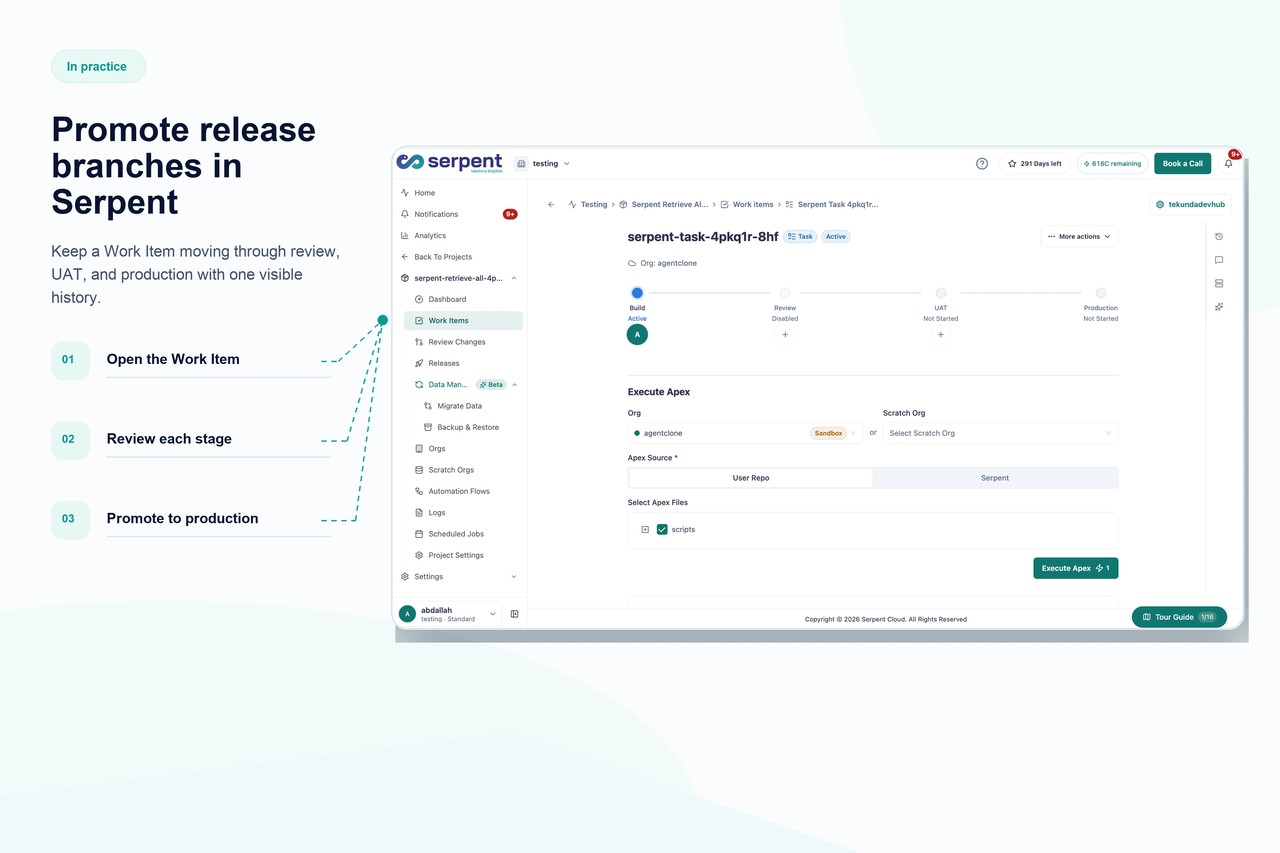
Task: Select the Serpent apex source tab
Action: tap(995, 478)
